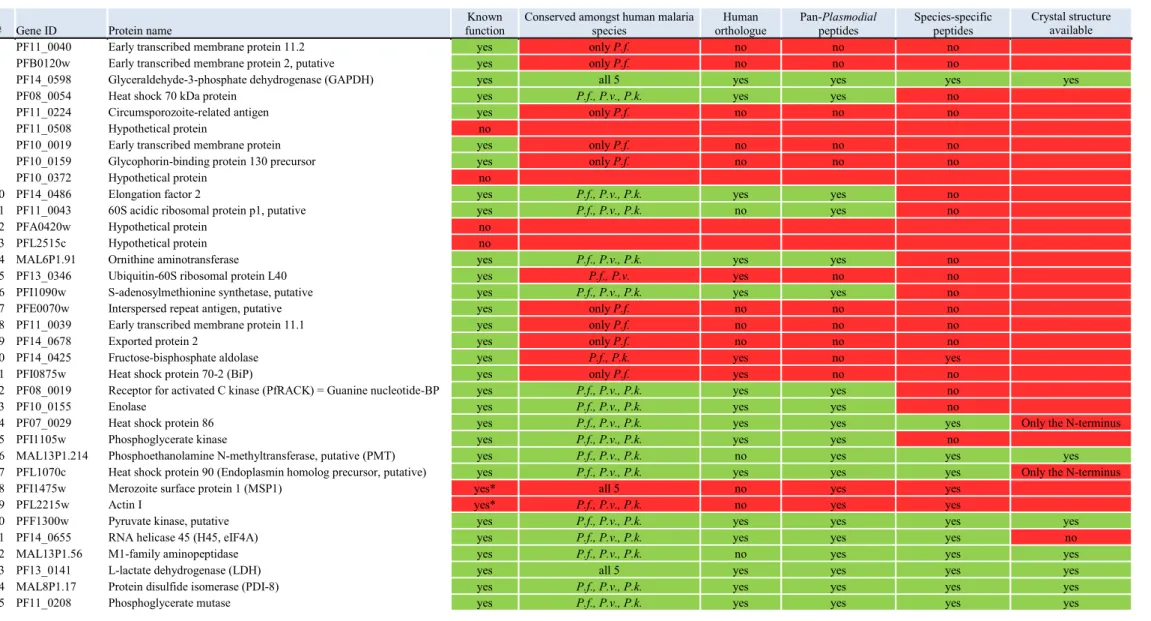Viewport: 1151px width, 621px height.
Task: Select gene ID PF07_0029
Action: 44,423
